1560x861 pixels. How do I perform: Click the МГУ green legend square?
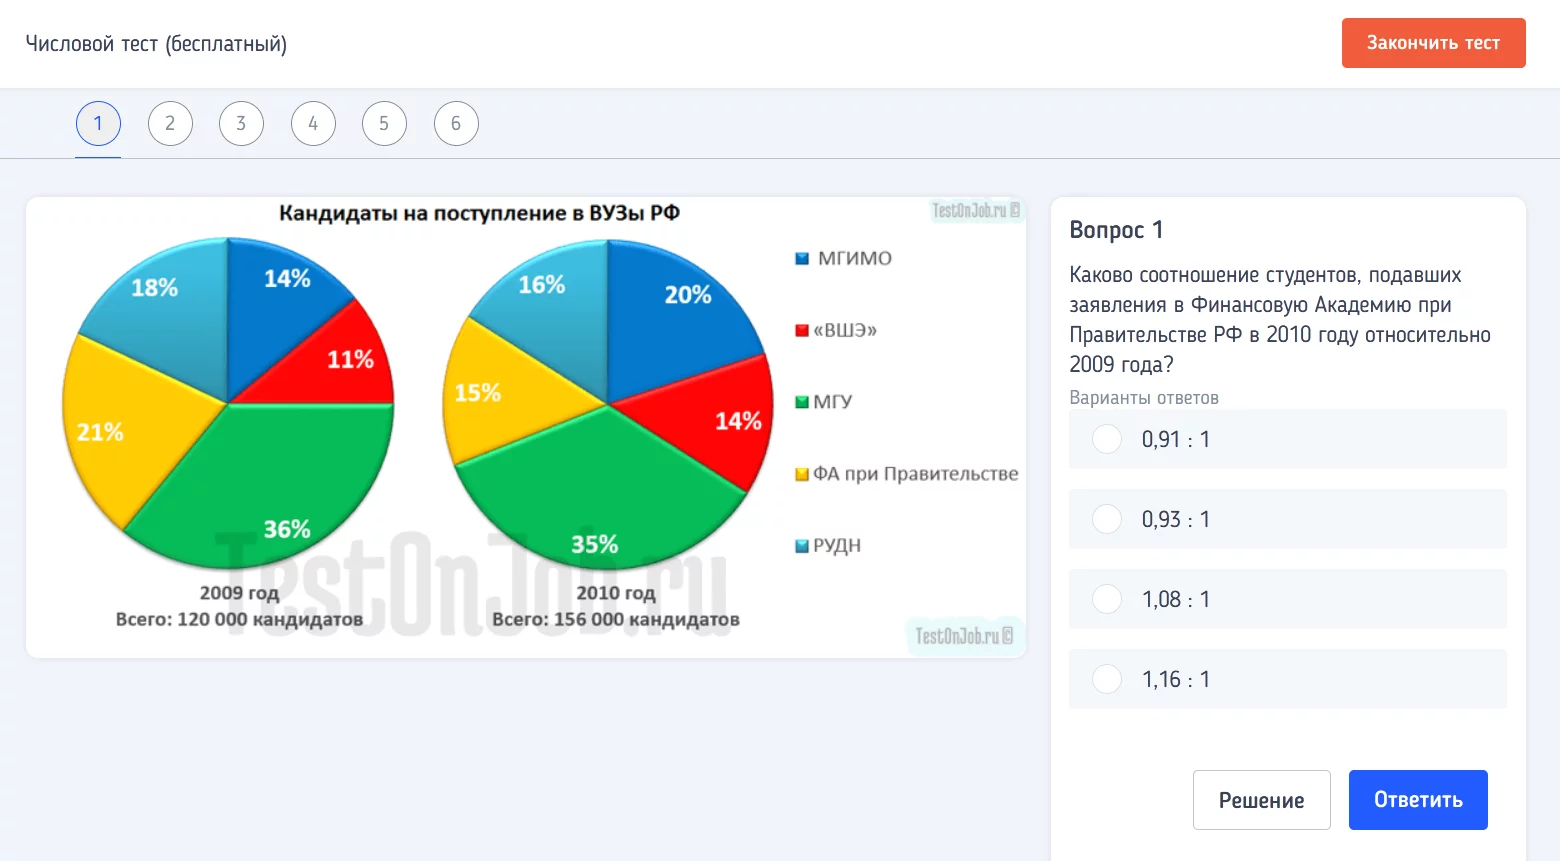click(x=801, y=402)
